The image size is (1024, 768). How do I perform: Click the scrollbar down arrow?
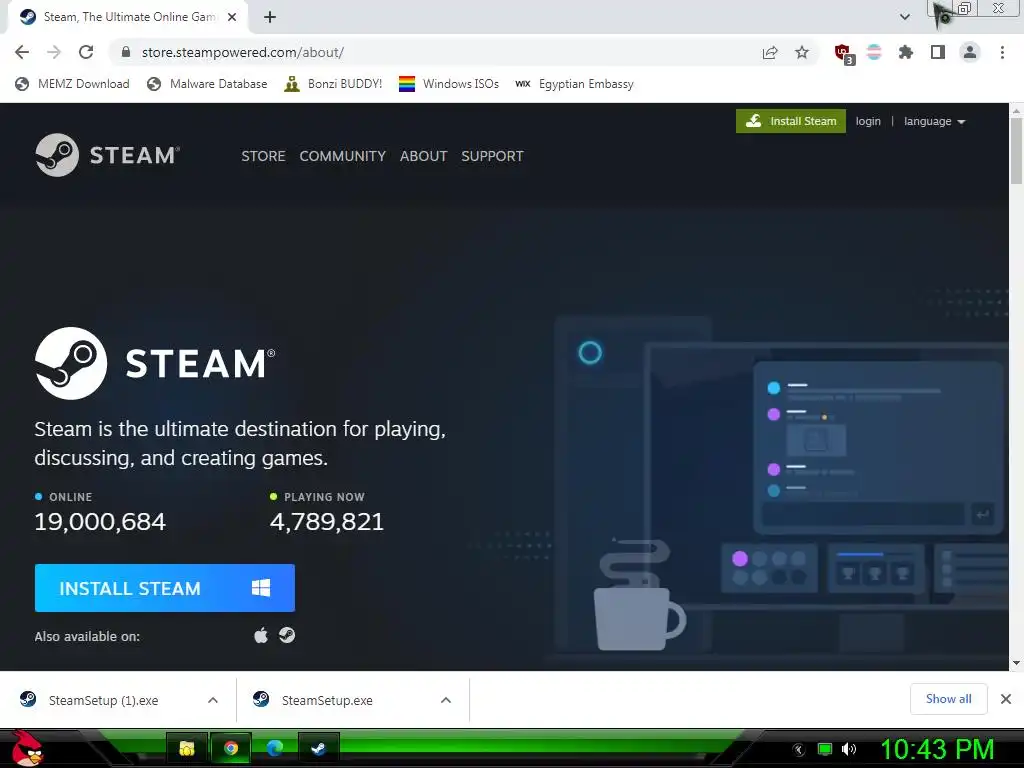coord(1016,664)
